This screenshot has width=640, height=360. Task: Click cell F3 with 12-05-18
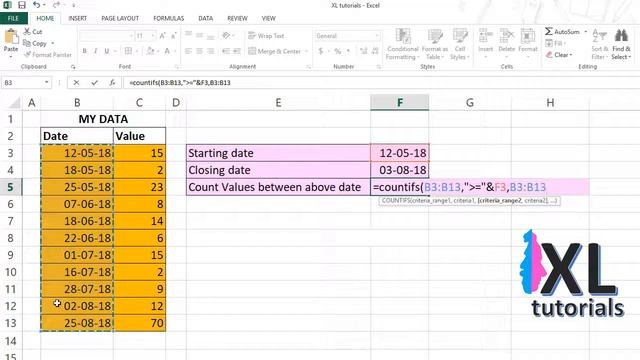[x=400, y=153]
